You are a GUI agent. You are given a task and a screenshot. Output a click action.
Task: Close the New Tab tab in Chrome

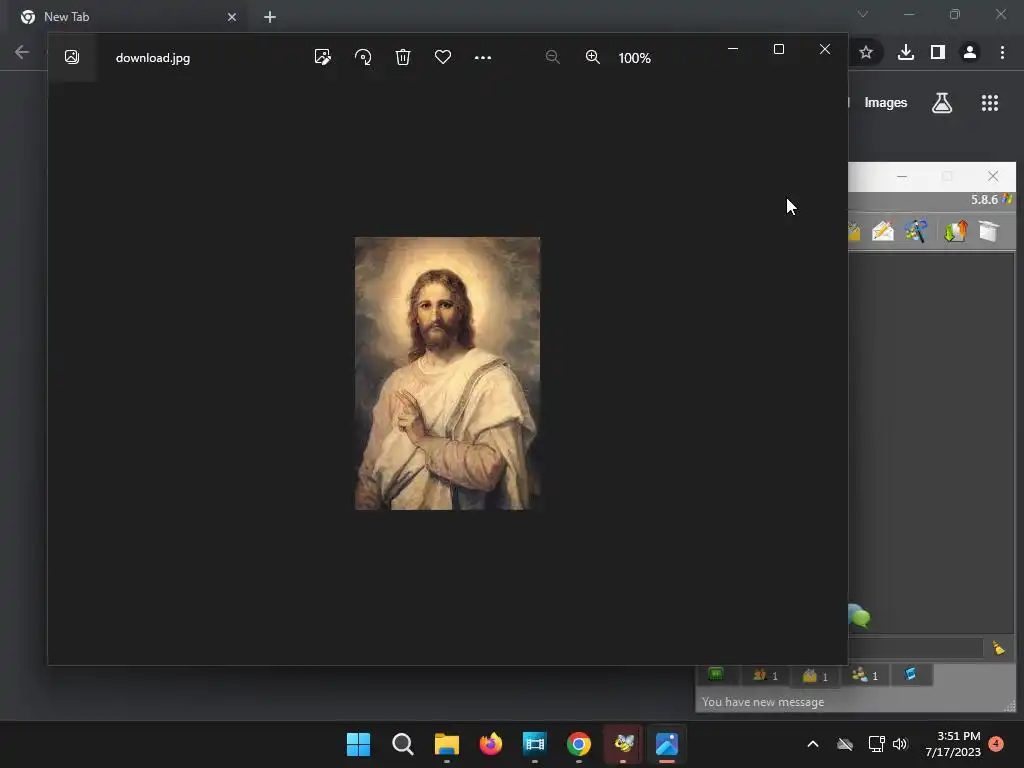(x=232, y=17)
